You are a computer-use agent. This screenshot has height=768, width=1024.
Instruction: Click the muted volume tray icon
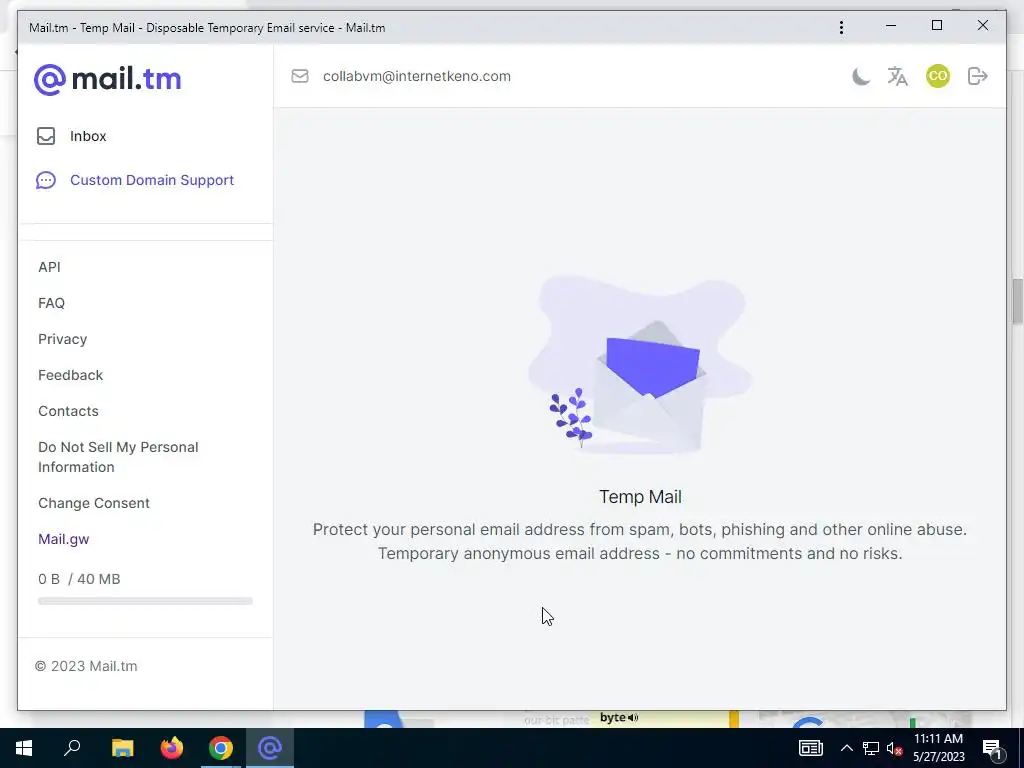click(894, 749)
